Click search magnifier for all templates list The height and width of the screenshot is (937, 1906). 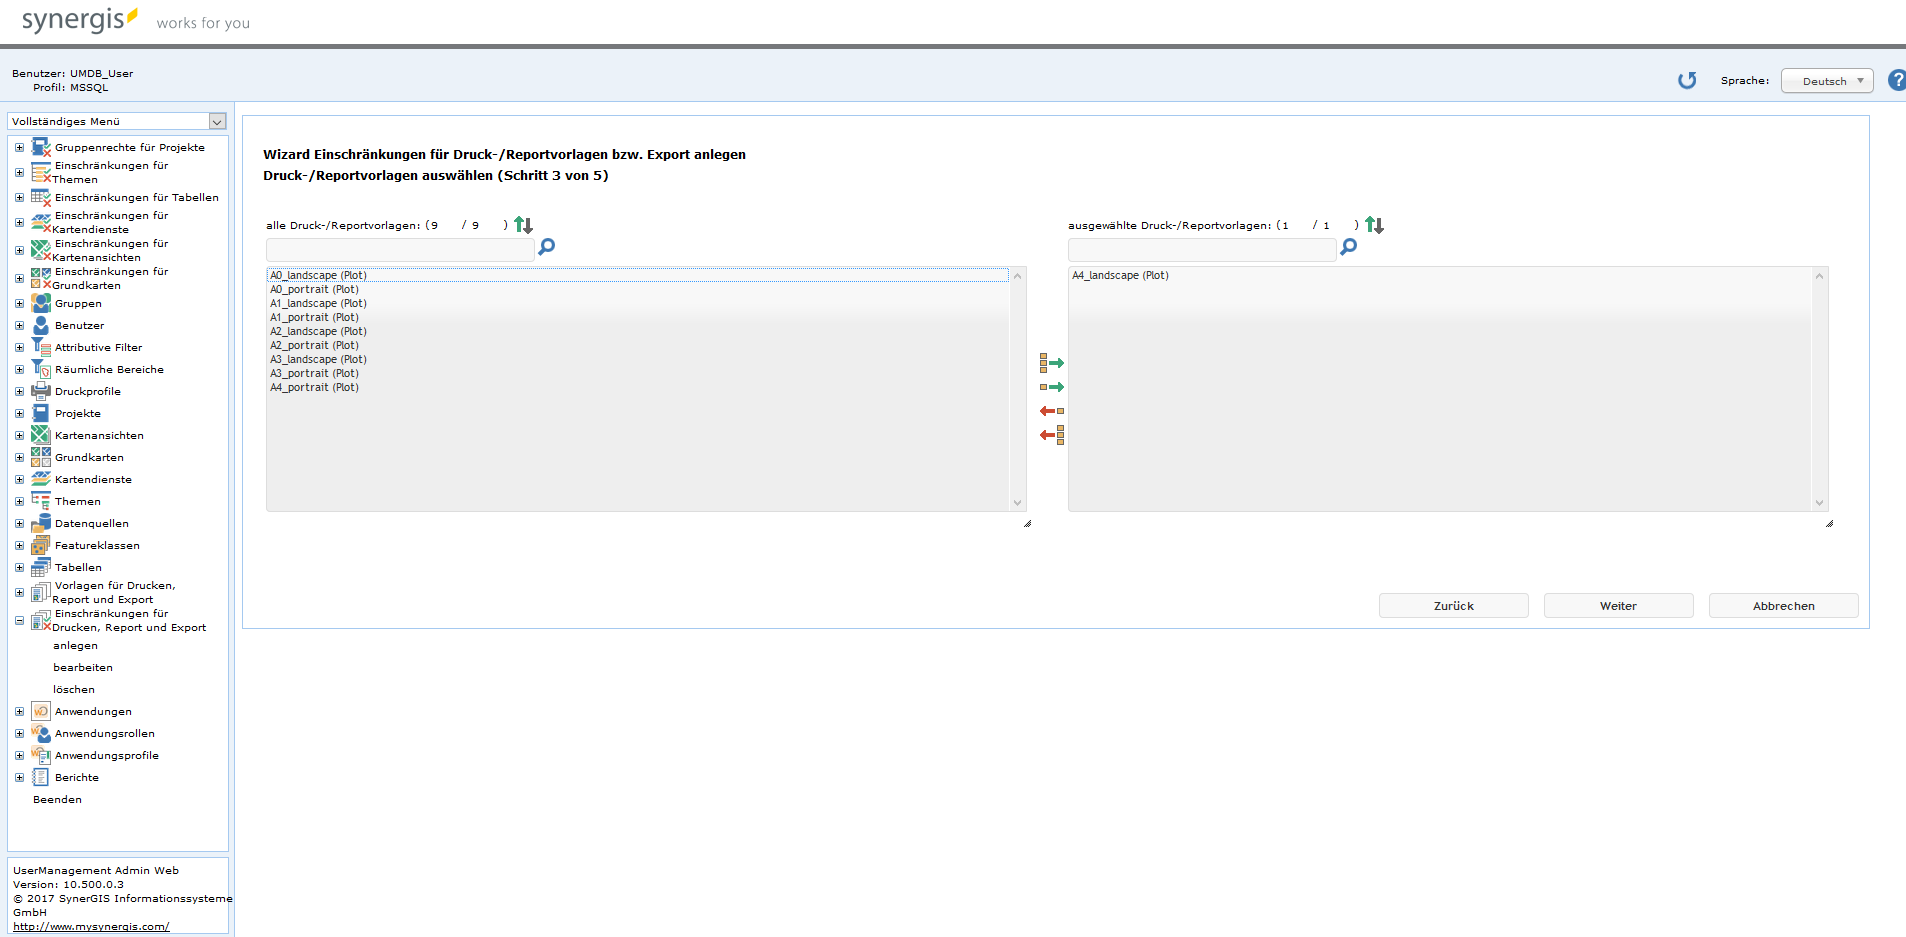546,247
